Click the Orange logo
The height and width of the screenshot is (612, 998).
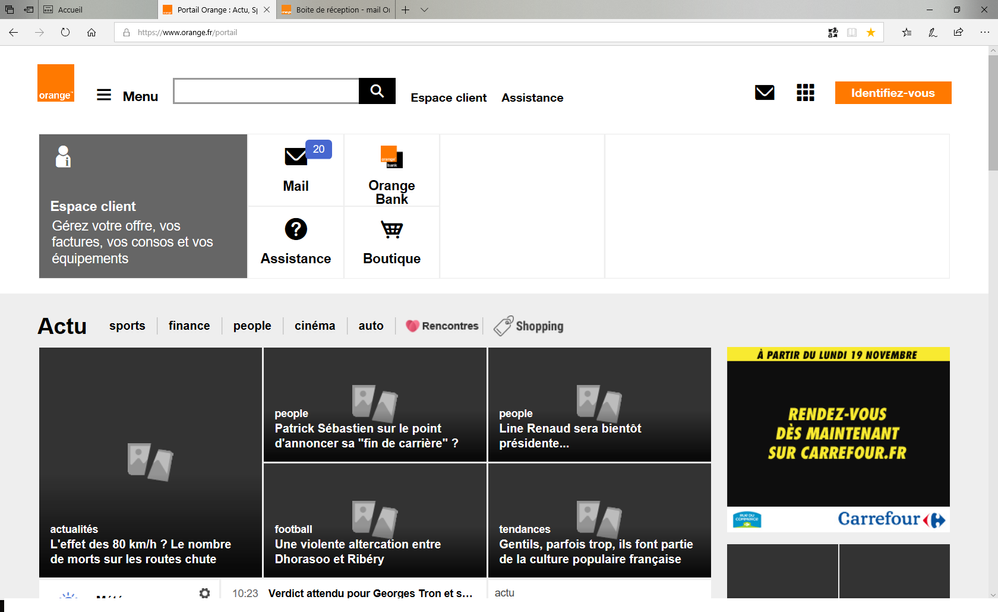55,83
